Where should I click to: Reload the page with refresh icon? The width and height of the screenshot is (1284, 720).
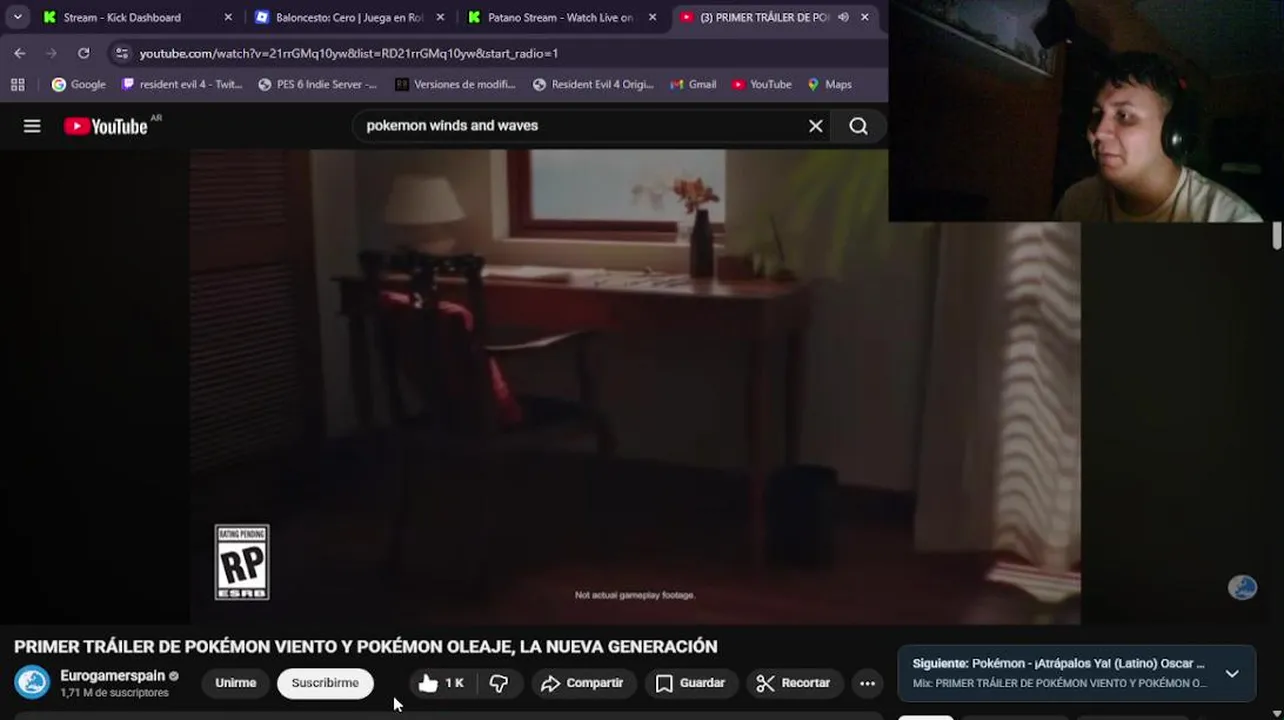(84, 53)
